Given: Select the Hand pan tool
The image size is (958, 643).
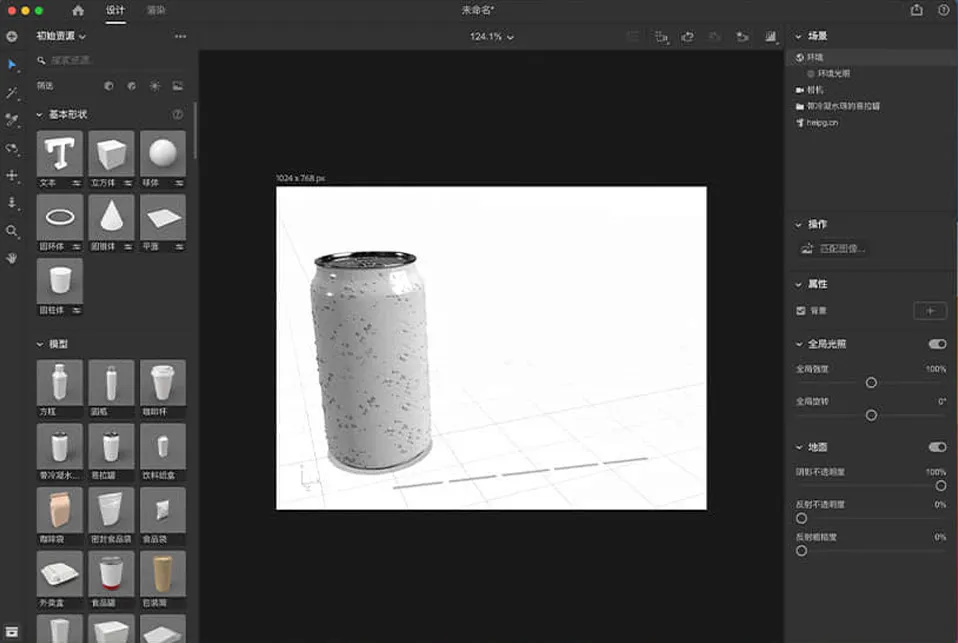Looking at the screenshot, I should (12, 258).
